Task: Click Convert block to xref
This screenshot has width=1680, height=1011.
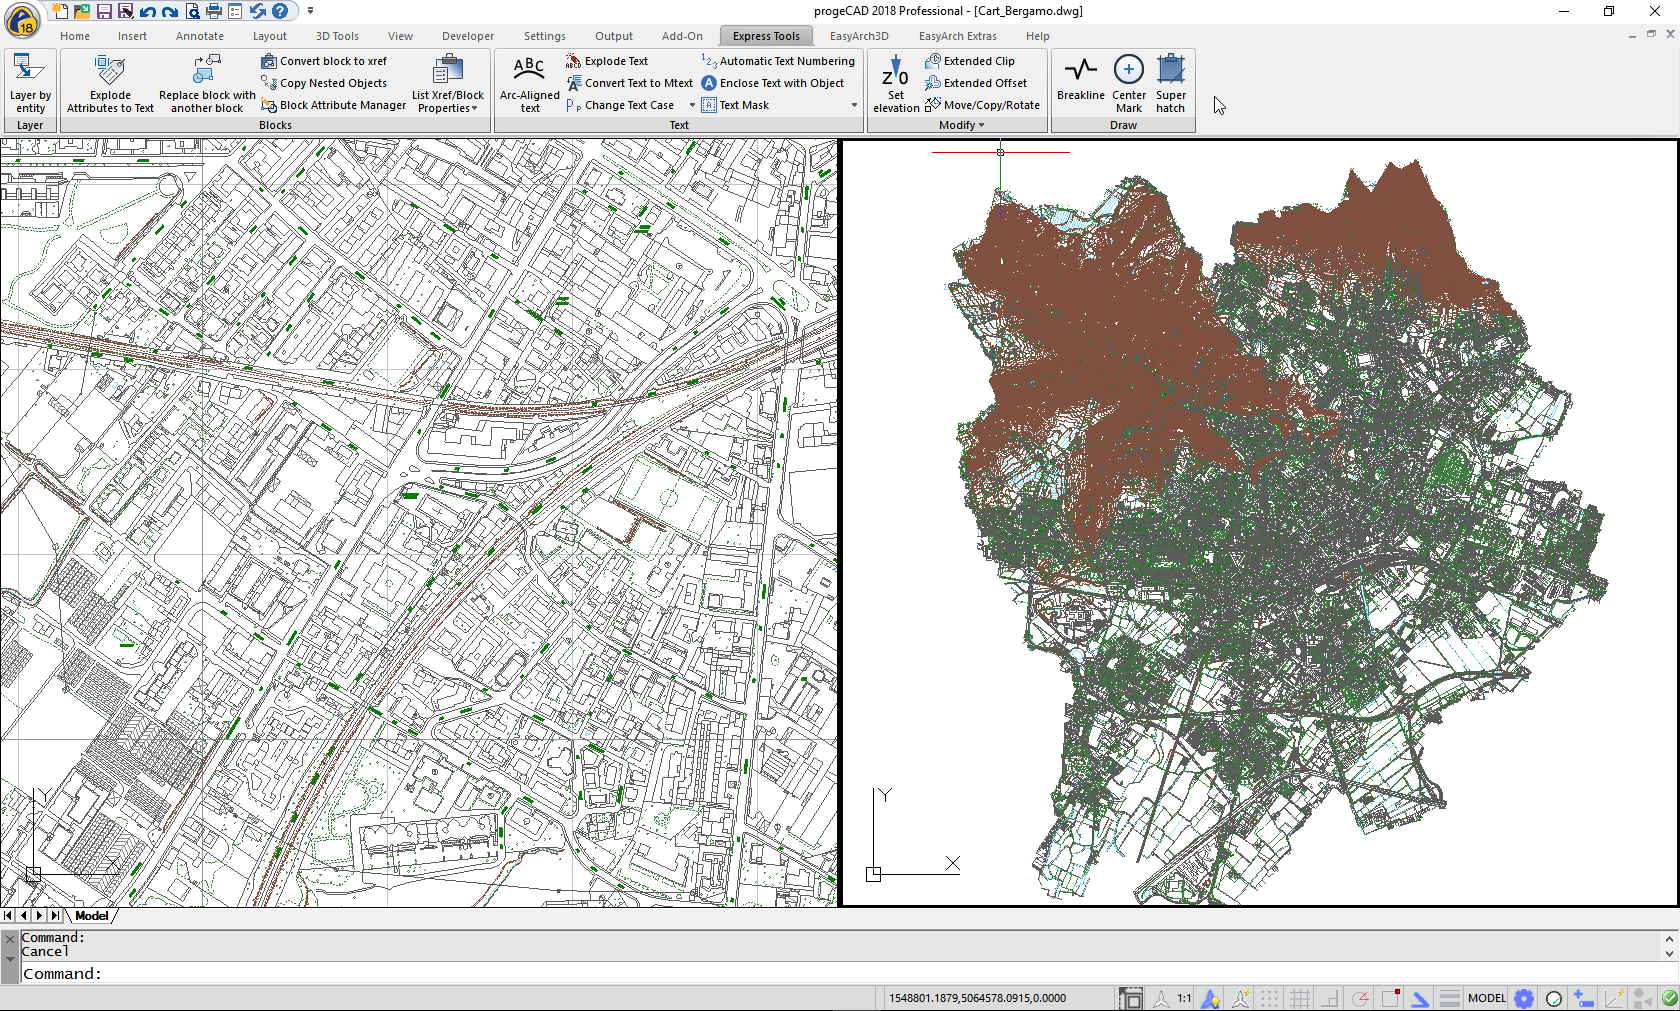Action: pos(324,61)
